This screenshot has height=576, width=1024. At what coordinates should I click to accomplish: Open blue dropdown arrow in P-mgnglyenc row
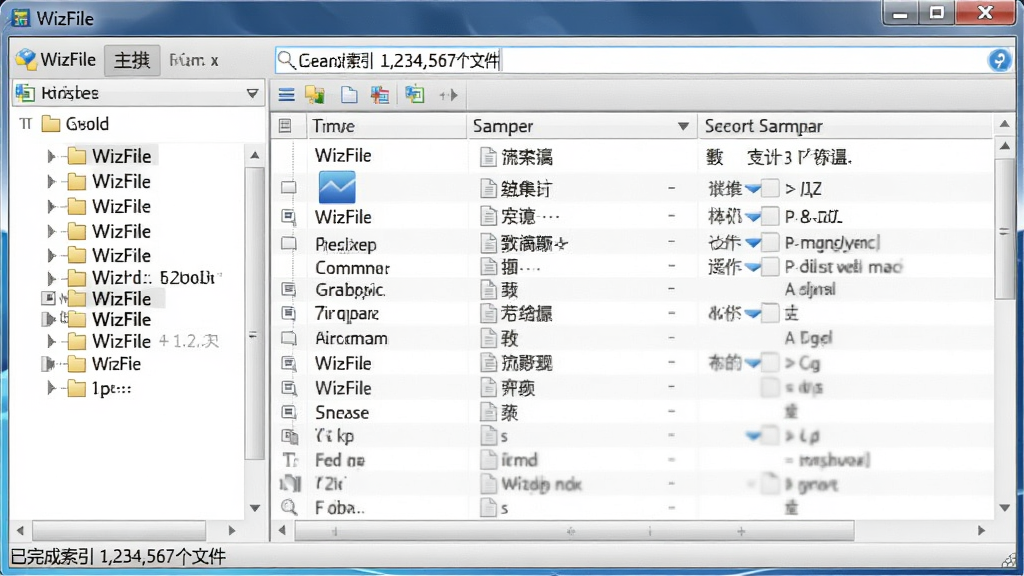coord(753,243)
